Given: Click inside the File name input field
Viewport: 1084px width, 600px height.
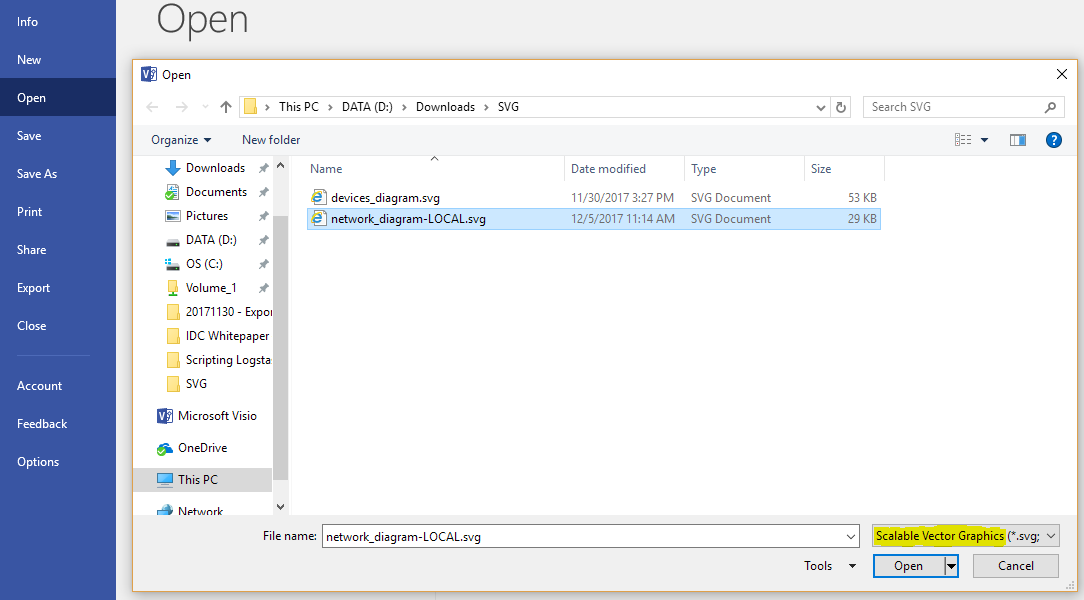Looking at the screenshot, I should (x=590, y=536).
